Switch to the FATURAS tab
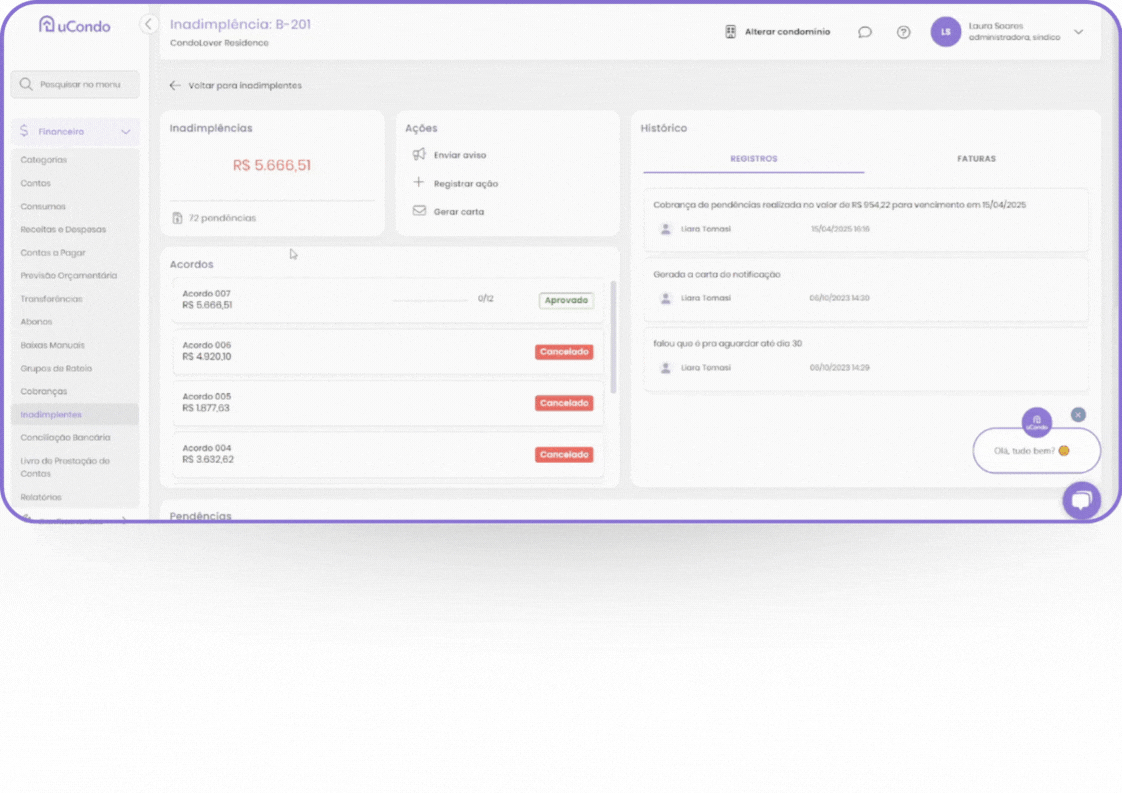The height and width of the screenshot is (793, 1122). pos(975,159)
